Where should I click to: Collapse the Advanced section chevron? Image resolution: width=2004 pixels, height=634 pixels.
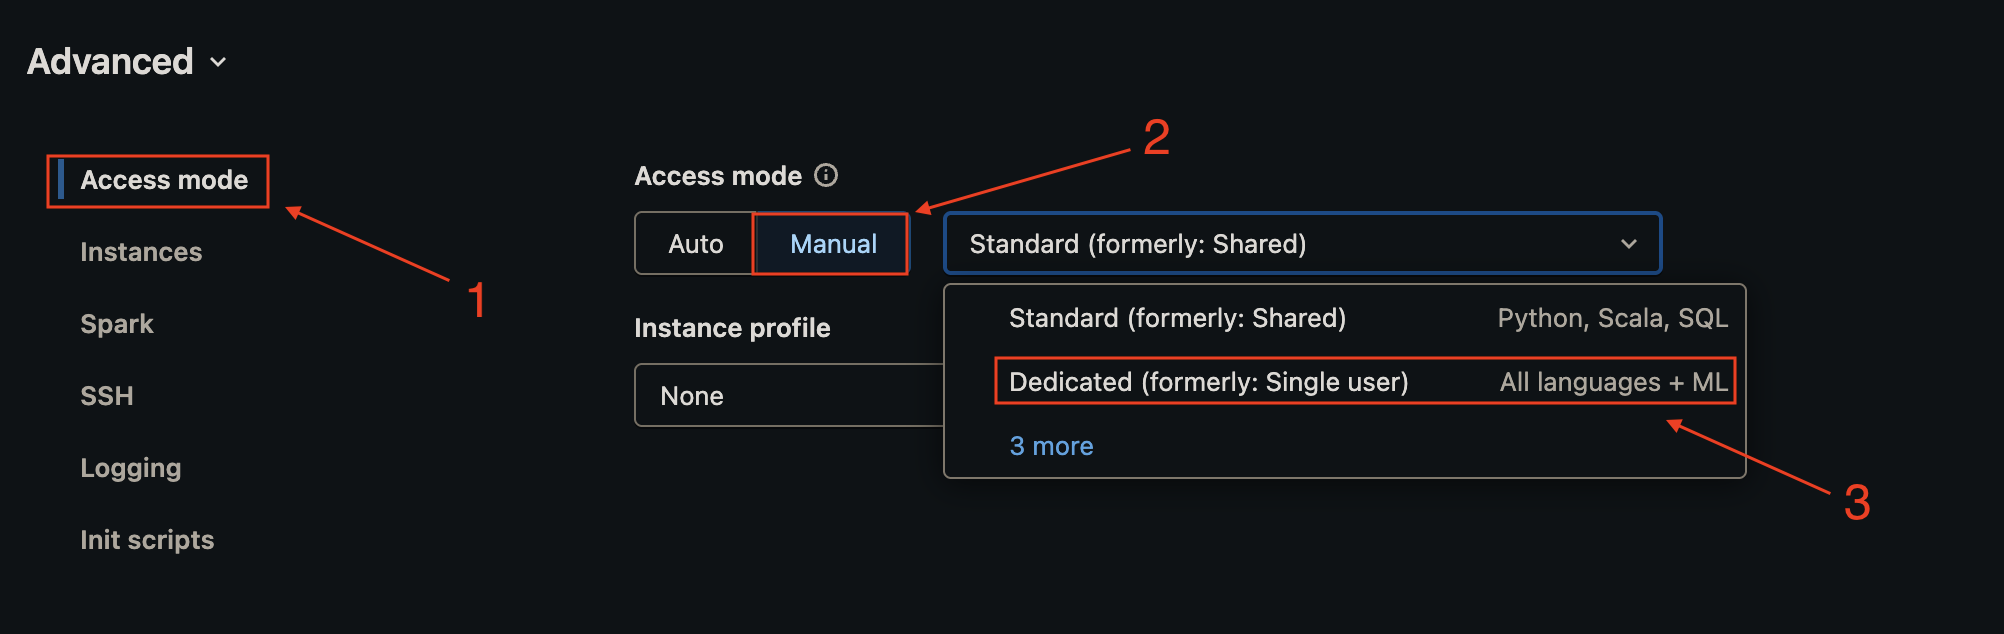click(x=219, y=62)
